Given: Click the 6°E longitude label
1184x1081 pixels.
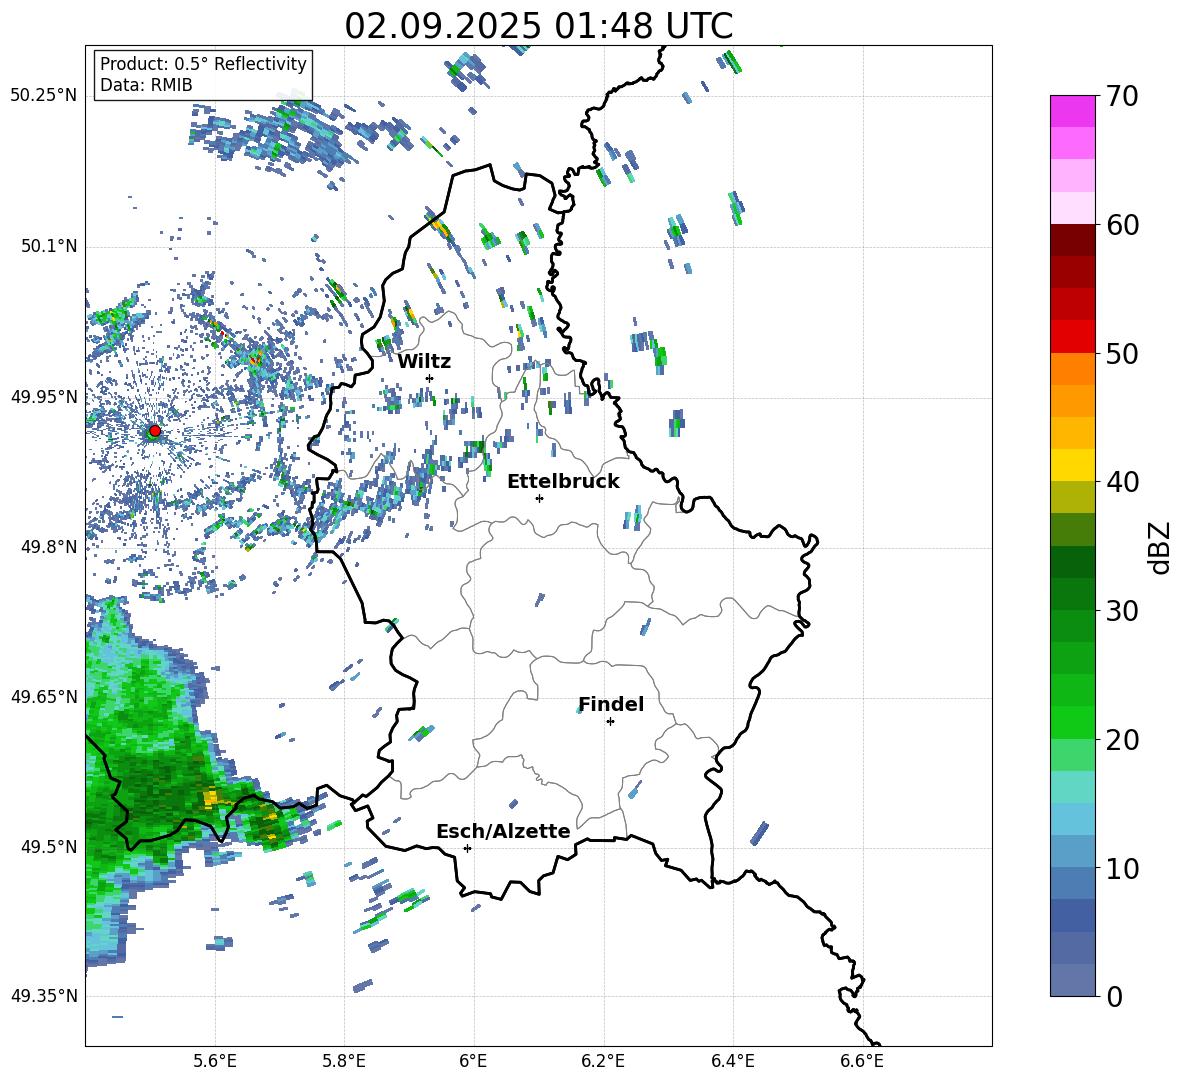Looking at the screenshot, I should point(473,1061).
